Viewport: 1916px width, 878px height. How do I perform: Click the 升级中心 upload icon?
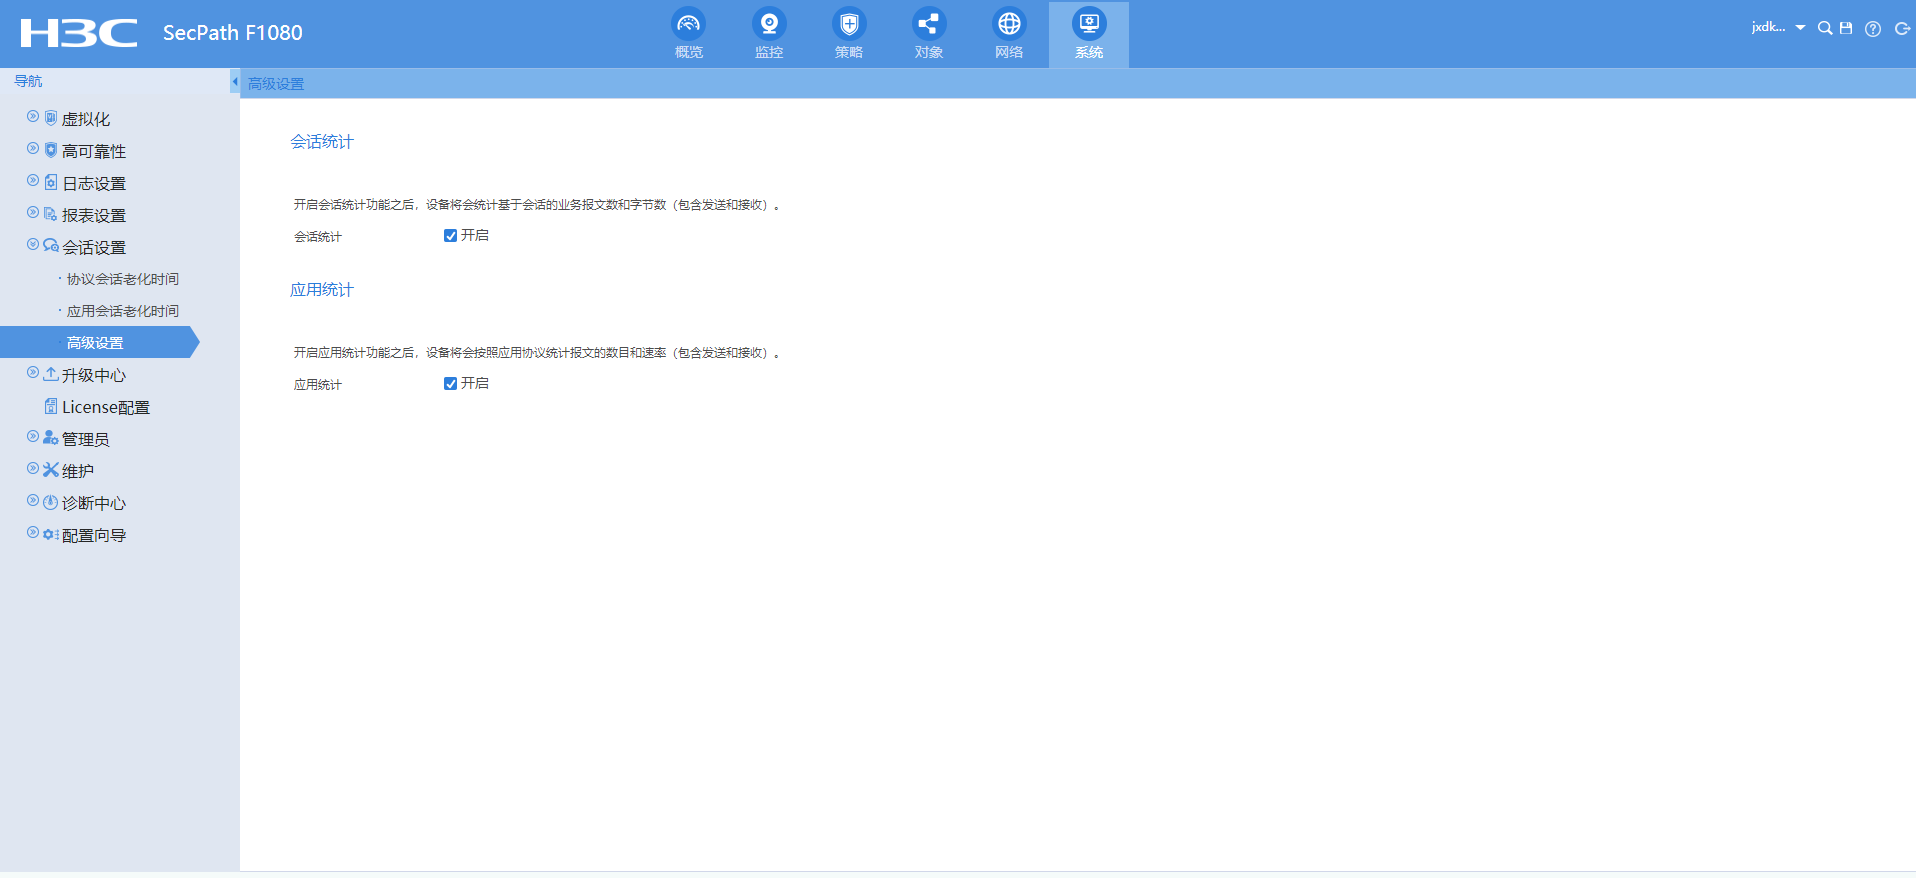point(51,374)
